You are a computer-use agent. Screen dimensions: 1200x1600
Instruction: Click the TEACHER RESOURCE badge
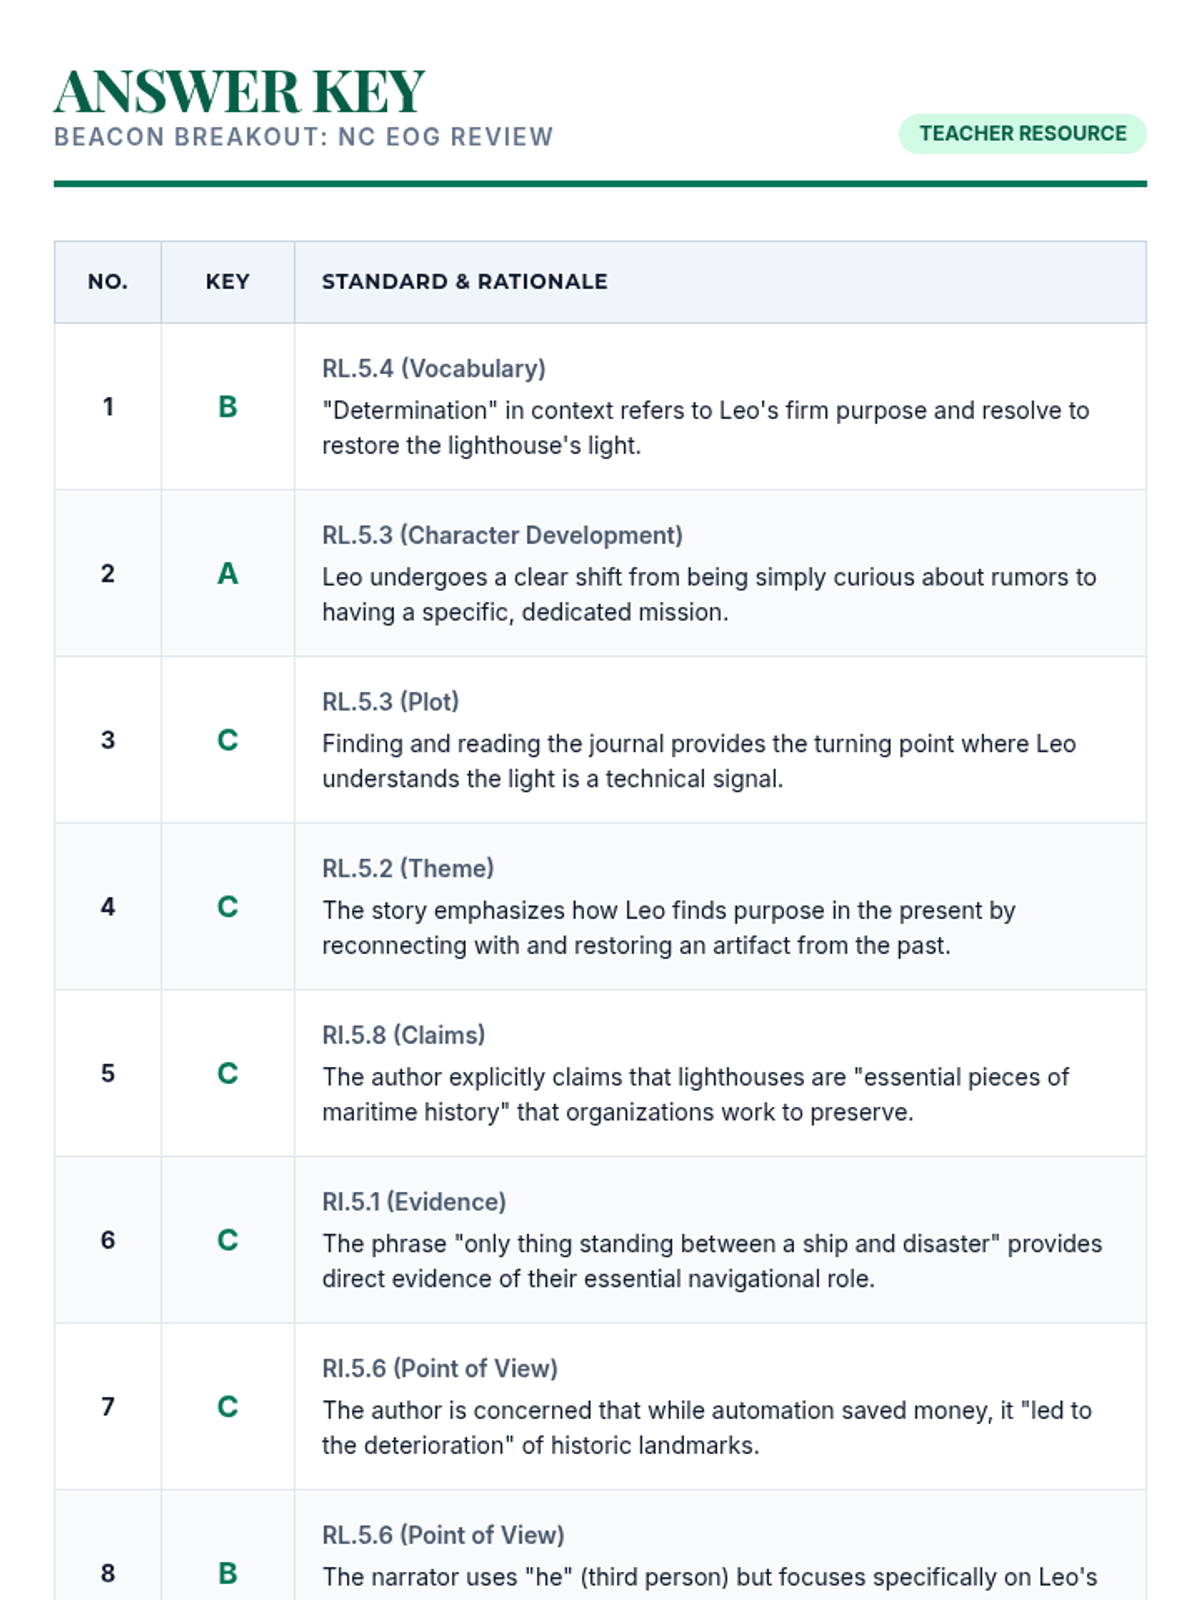pyautogui.click(x=1022, y=134)
